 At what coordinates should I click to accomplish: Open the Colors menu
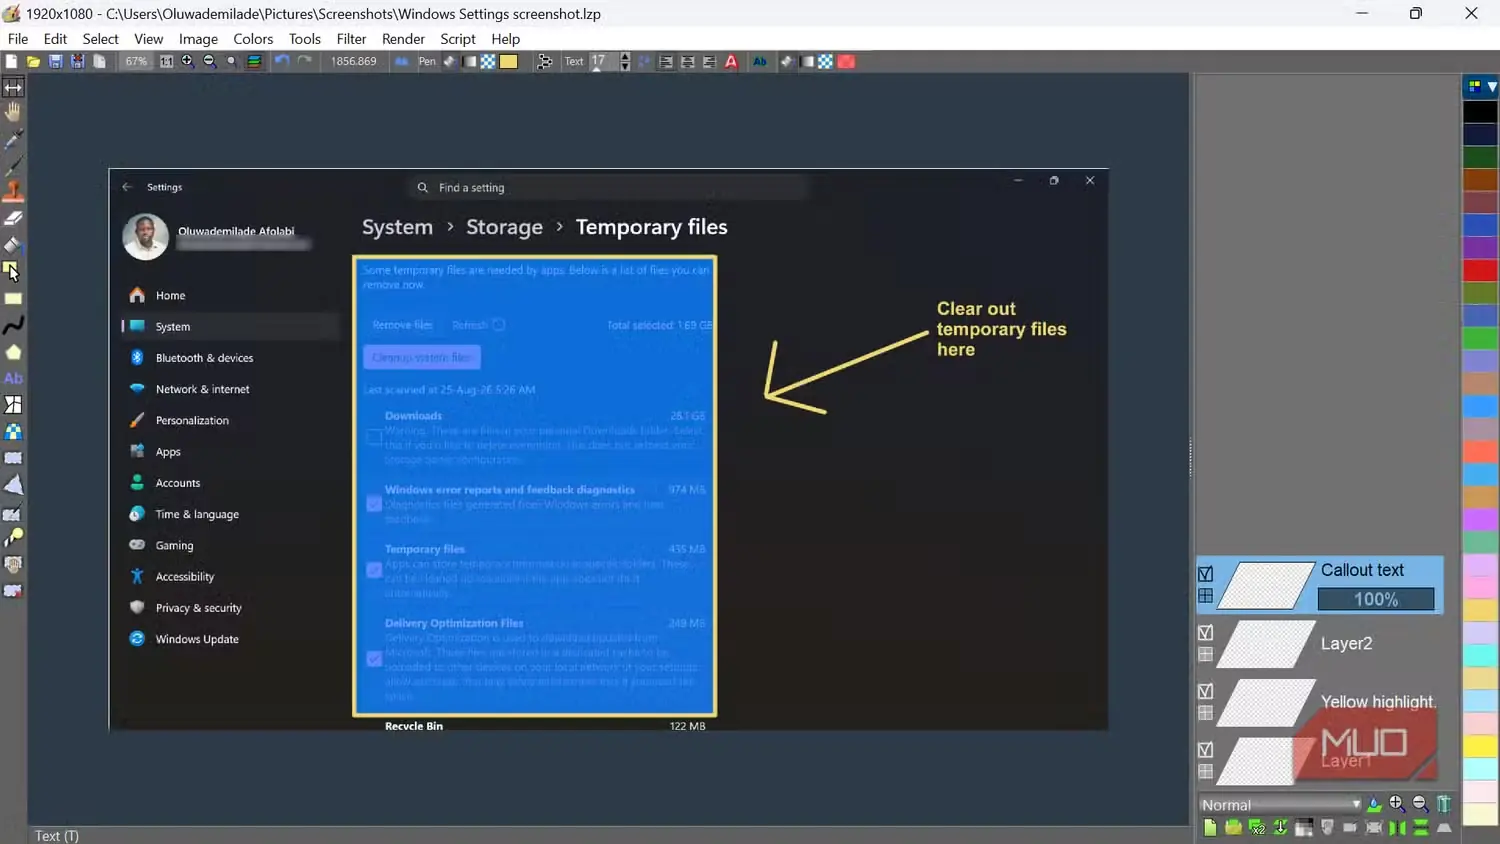253,39
